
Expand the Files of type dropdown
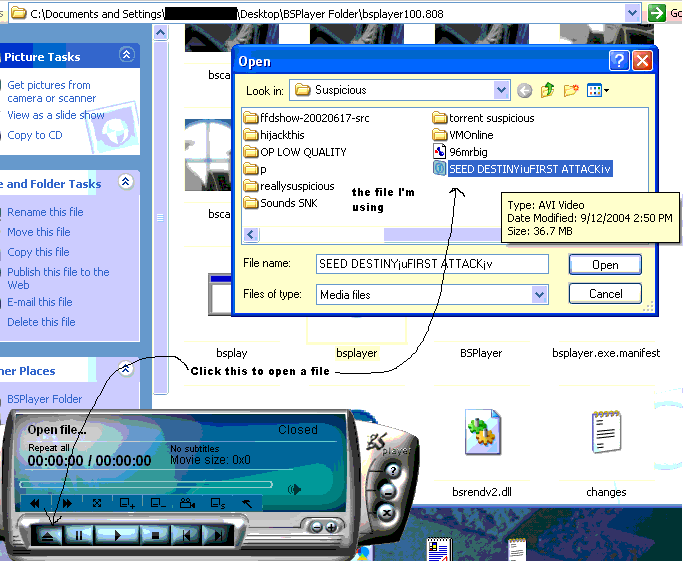539,295
